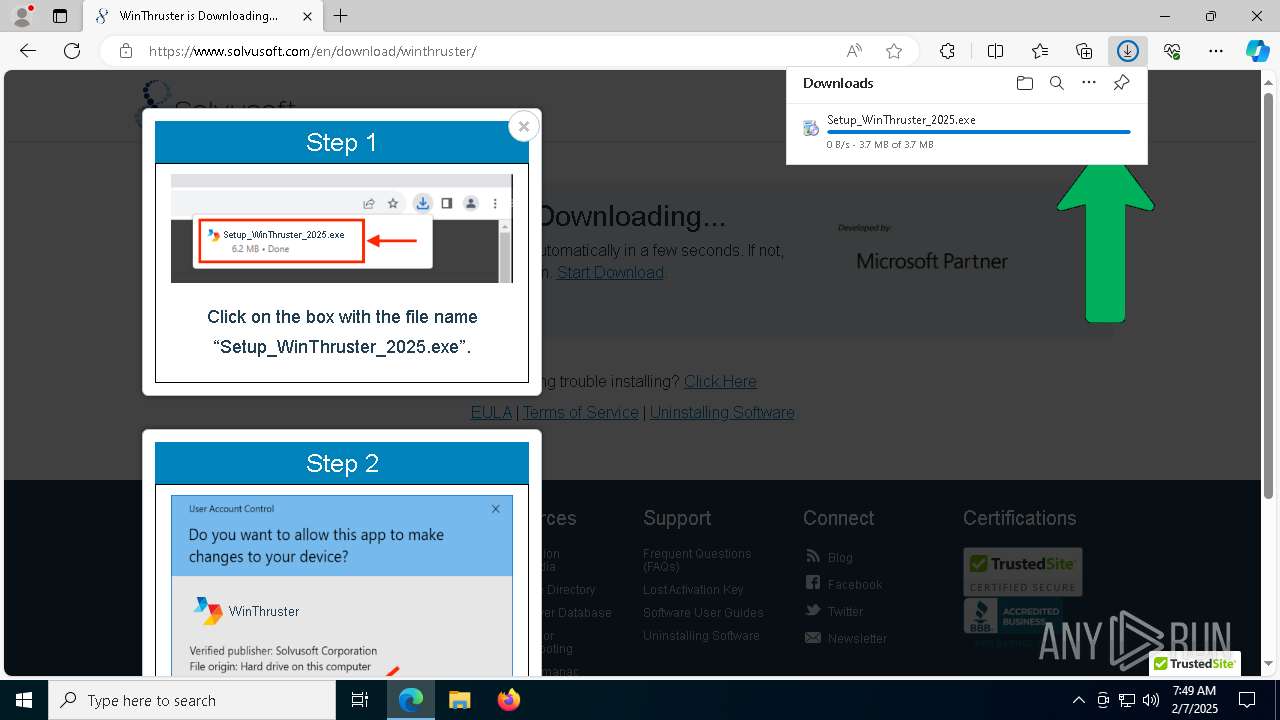Screen dimensions: 1280x720
Task: Open Collections icon
Action: [1084, 51]
